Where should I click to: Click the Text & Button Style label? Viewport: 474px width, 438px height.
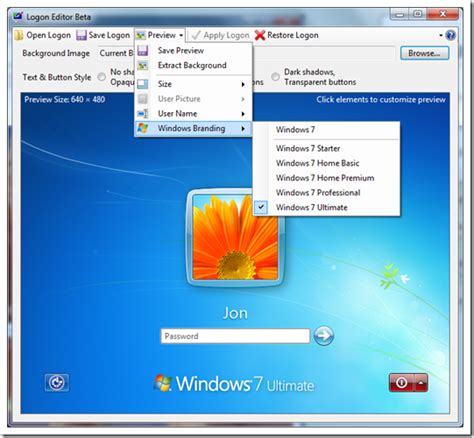pos(57,77)
